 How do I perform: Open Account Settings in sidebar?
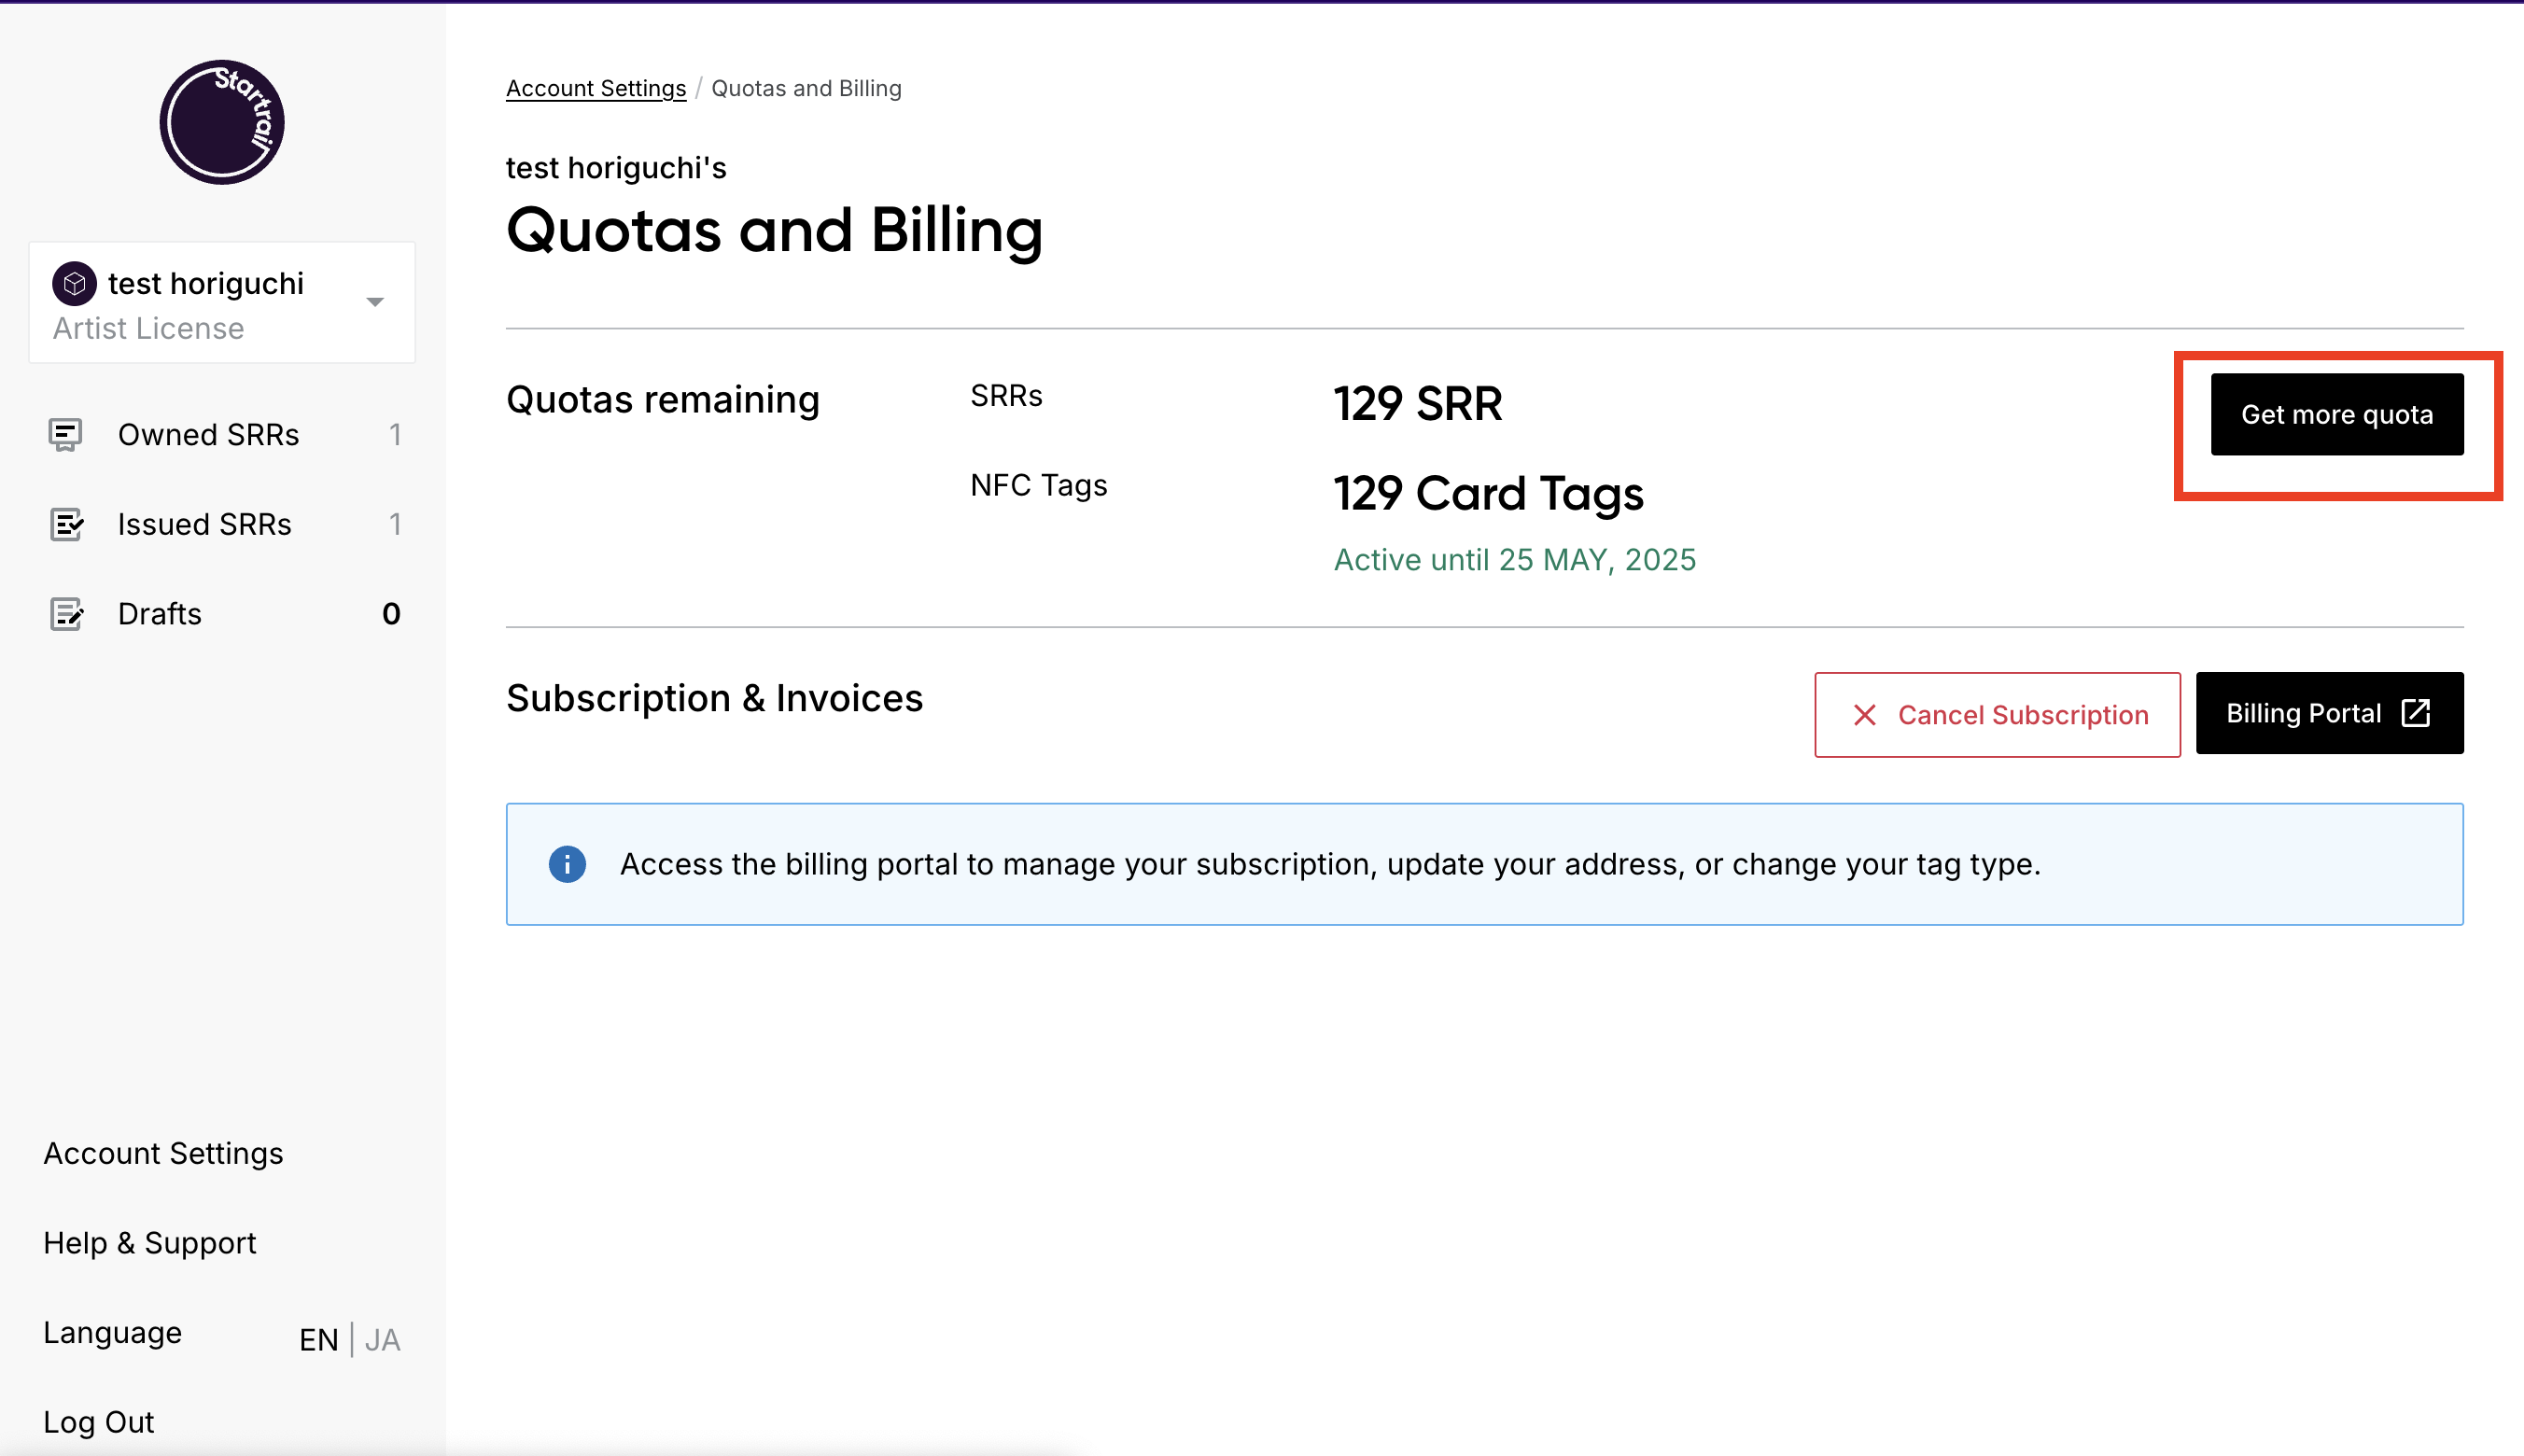click(163, 1153)
